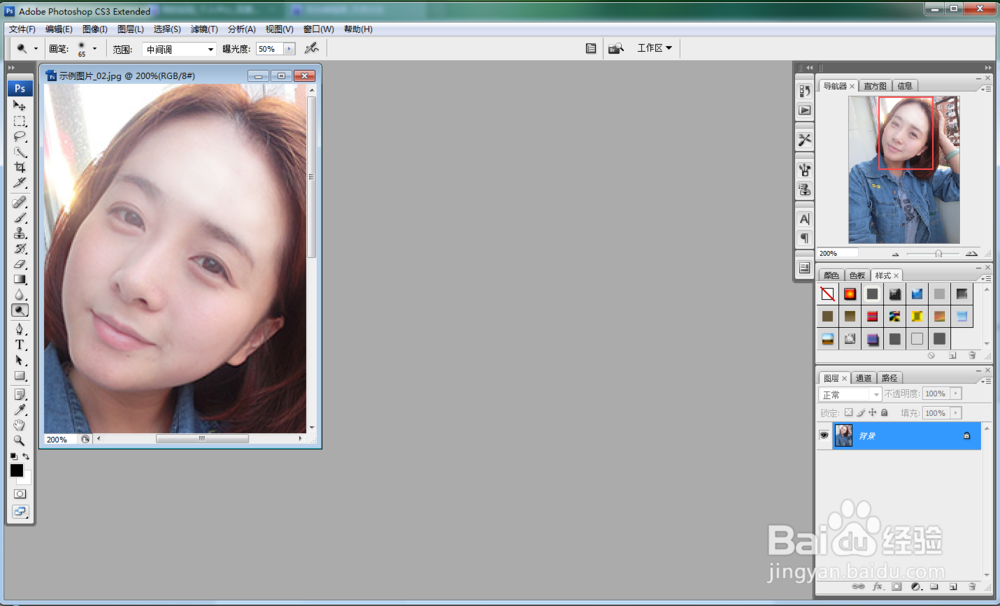The image size is (1000, 606).
Task: Add a layer mask button
Action: pyautogui.click(x=897, y=586)
